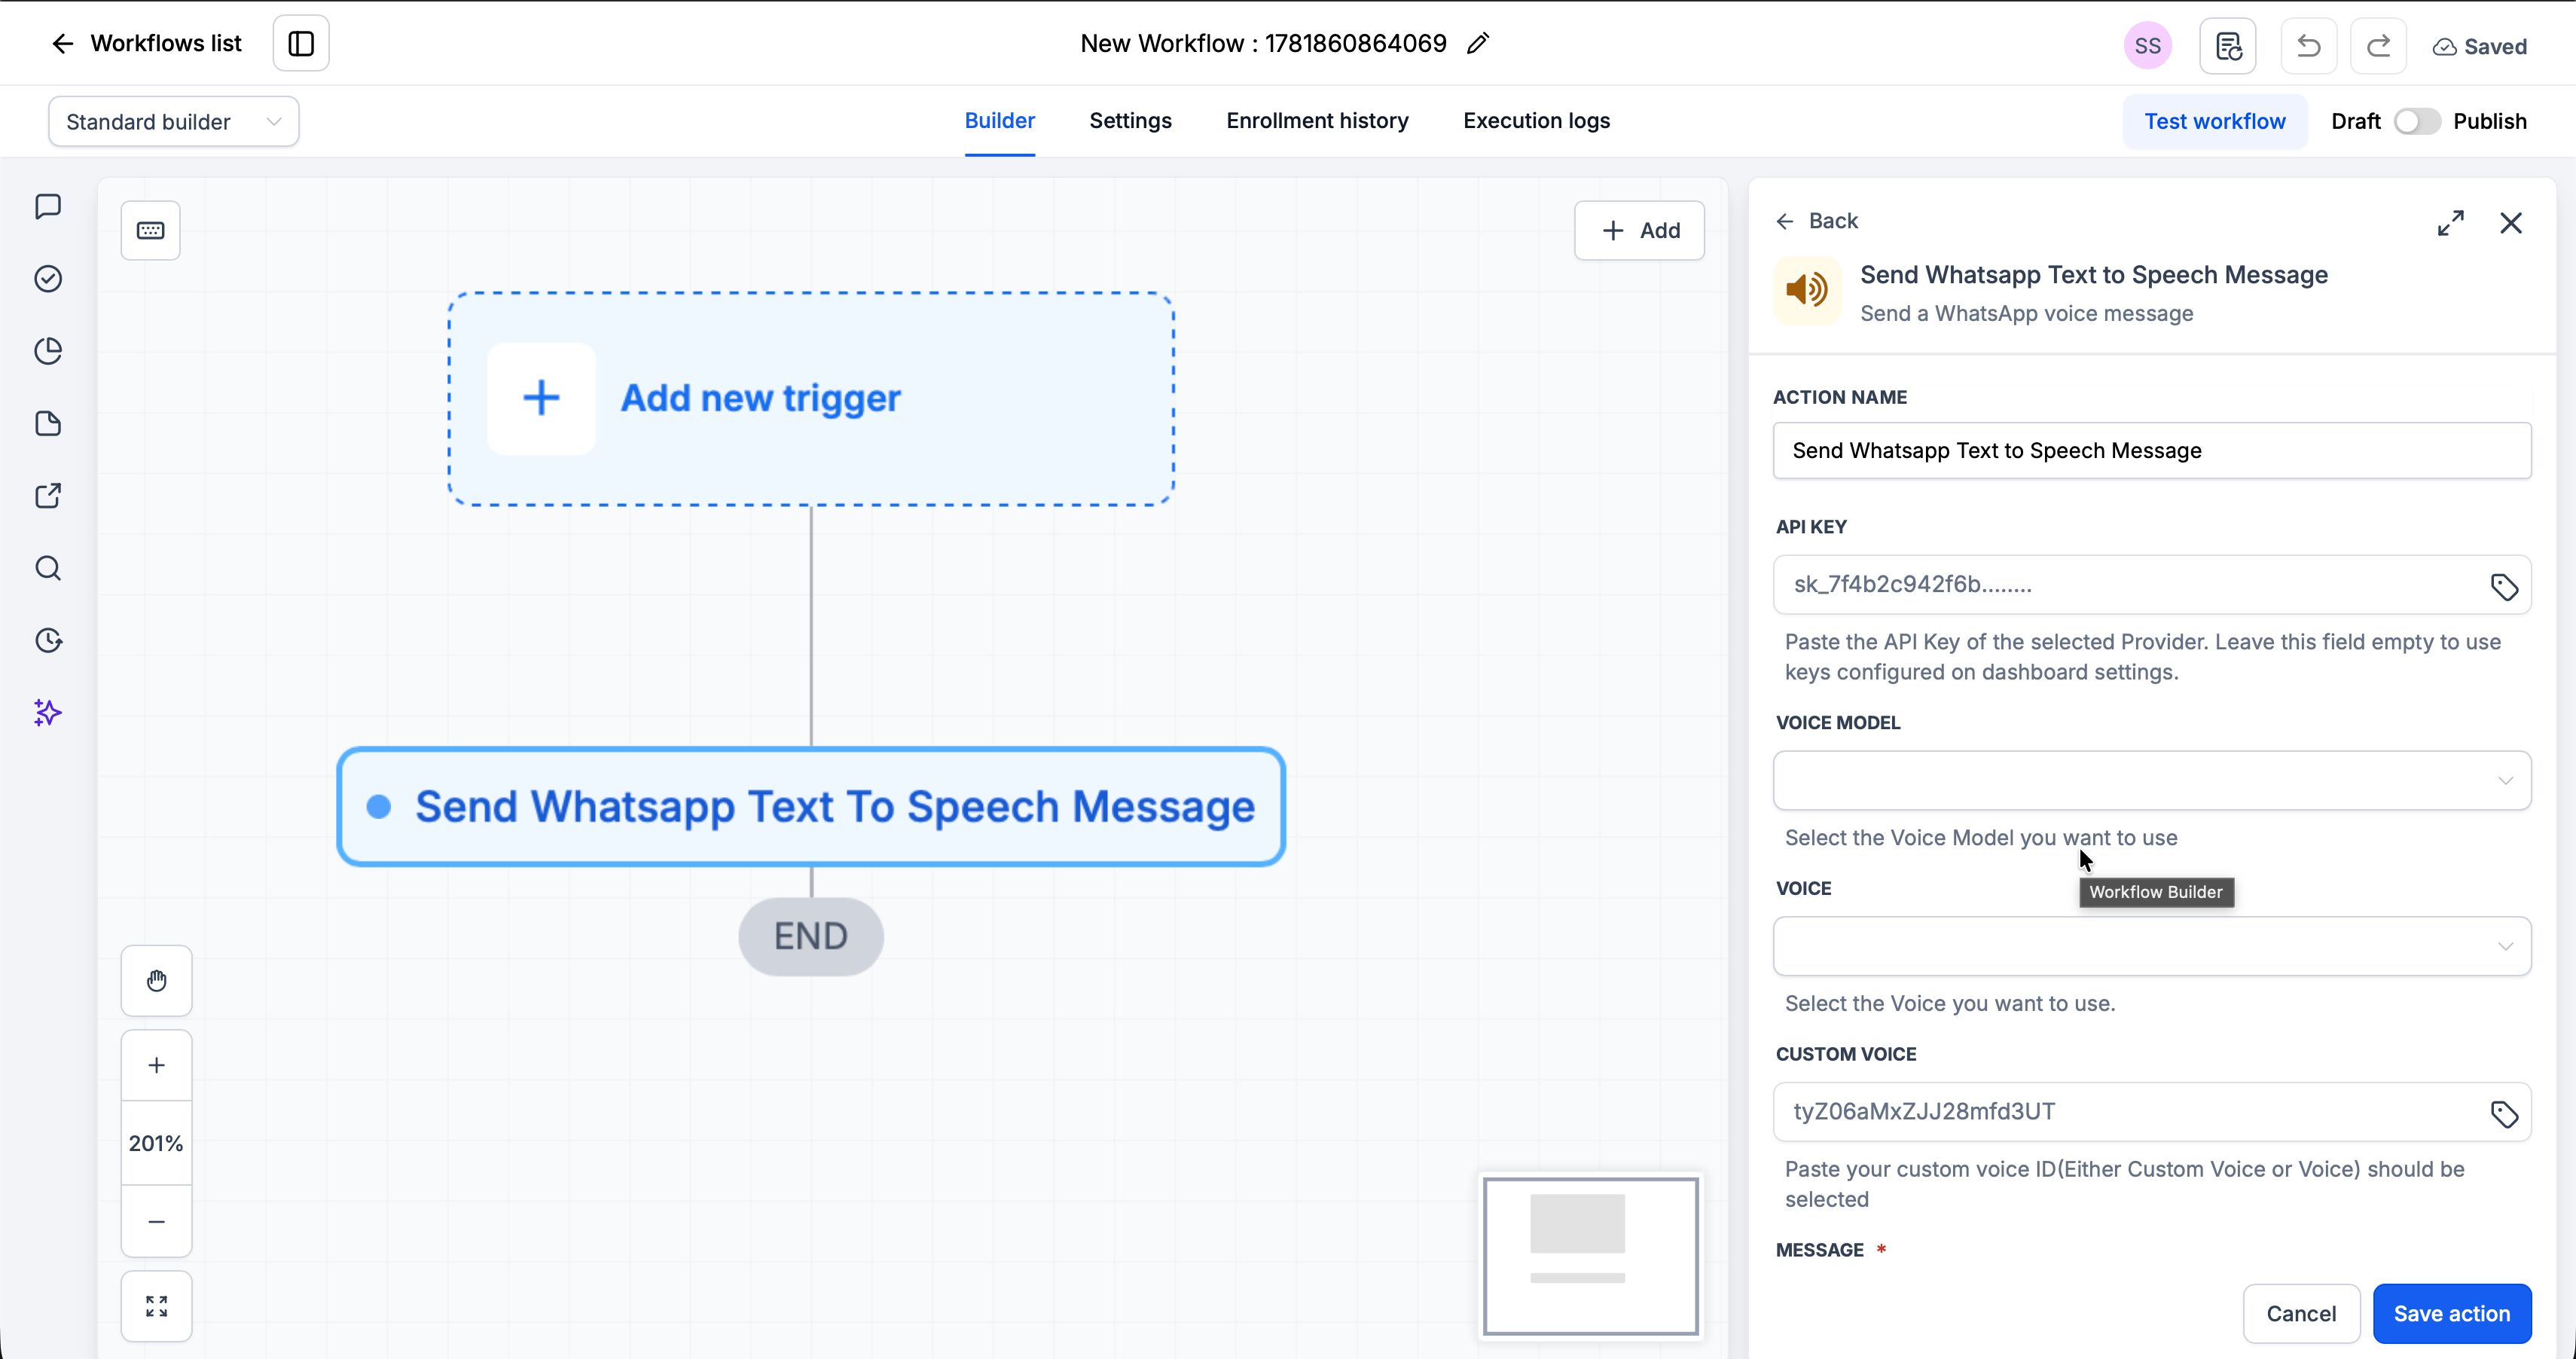
Task: Open the Enrollment history tab
Action: [1317, 121]
